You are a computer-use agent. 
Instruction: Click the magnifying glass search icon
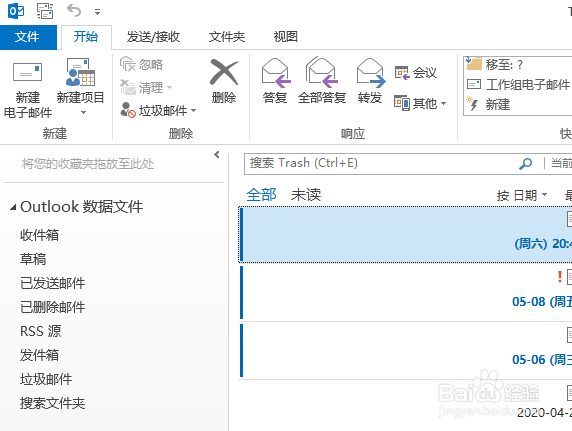[x=526, y=163]
